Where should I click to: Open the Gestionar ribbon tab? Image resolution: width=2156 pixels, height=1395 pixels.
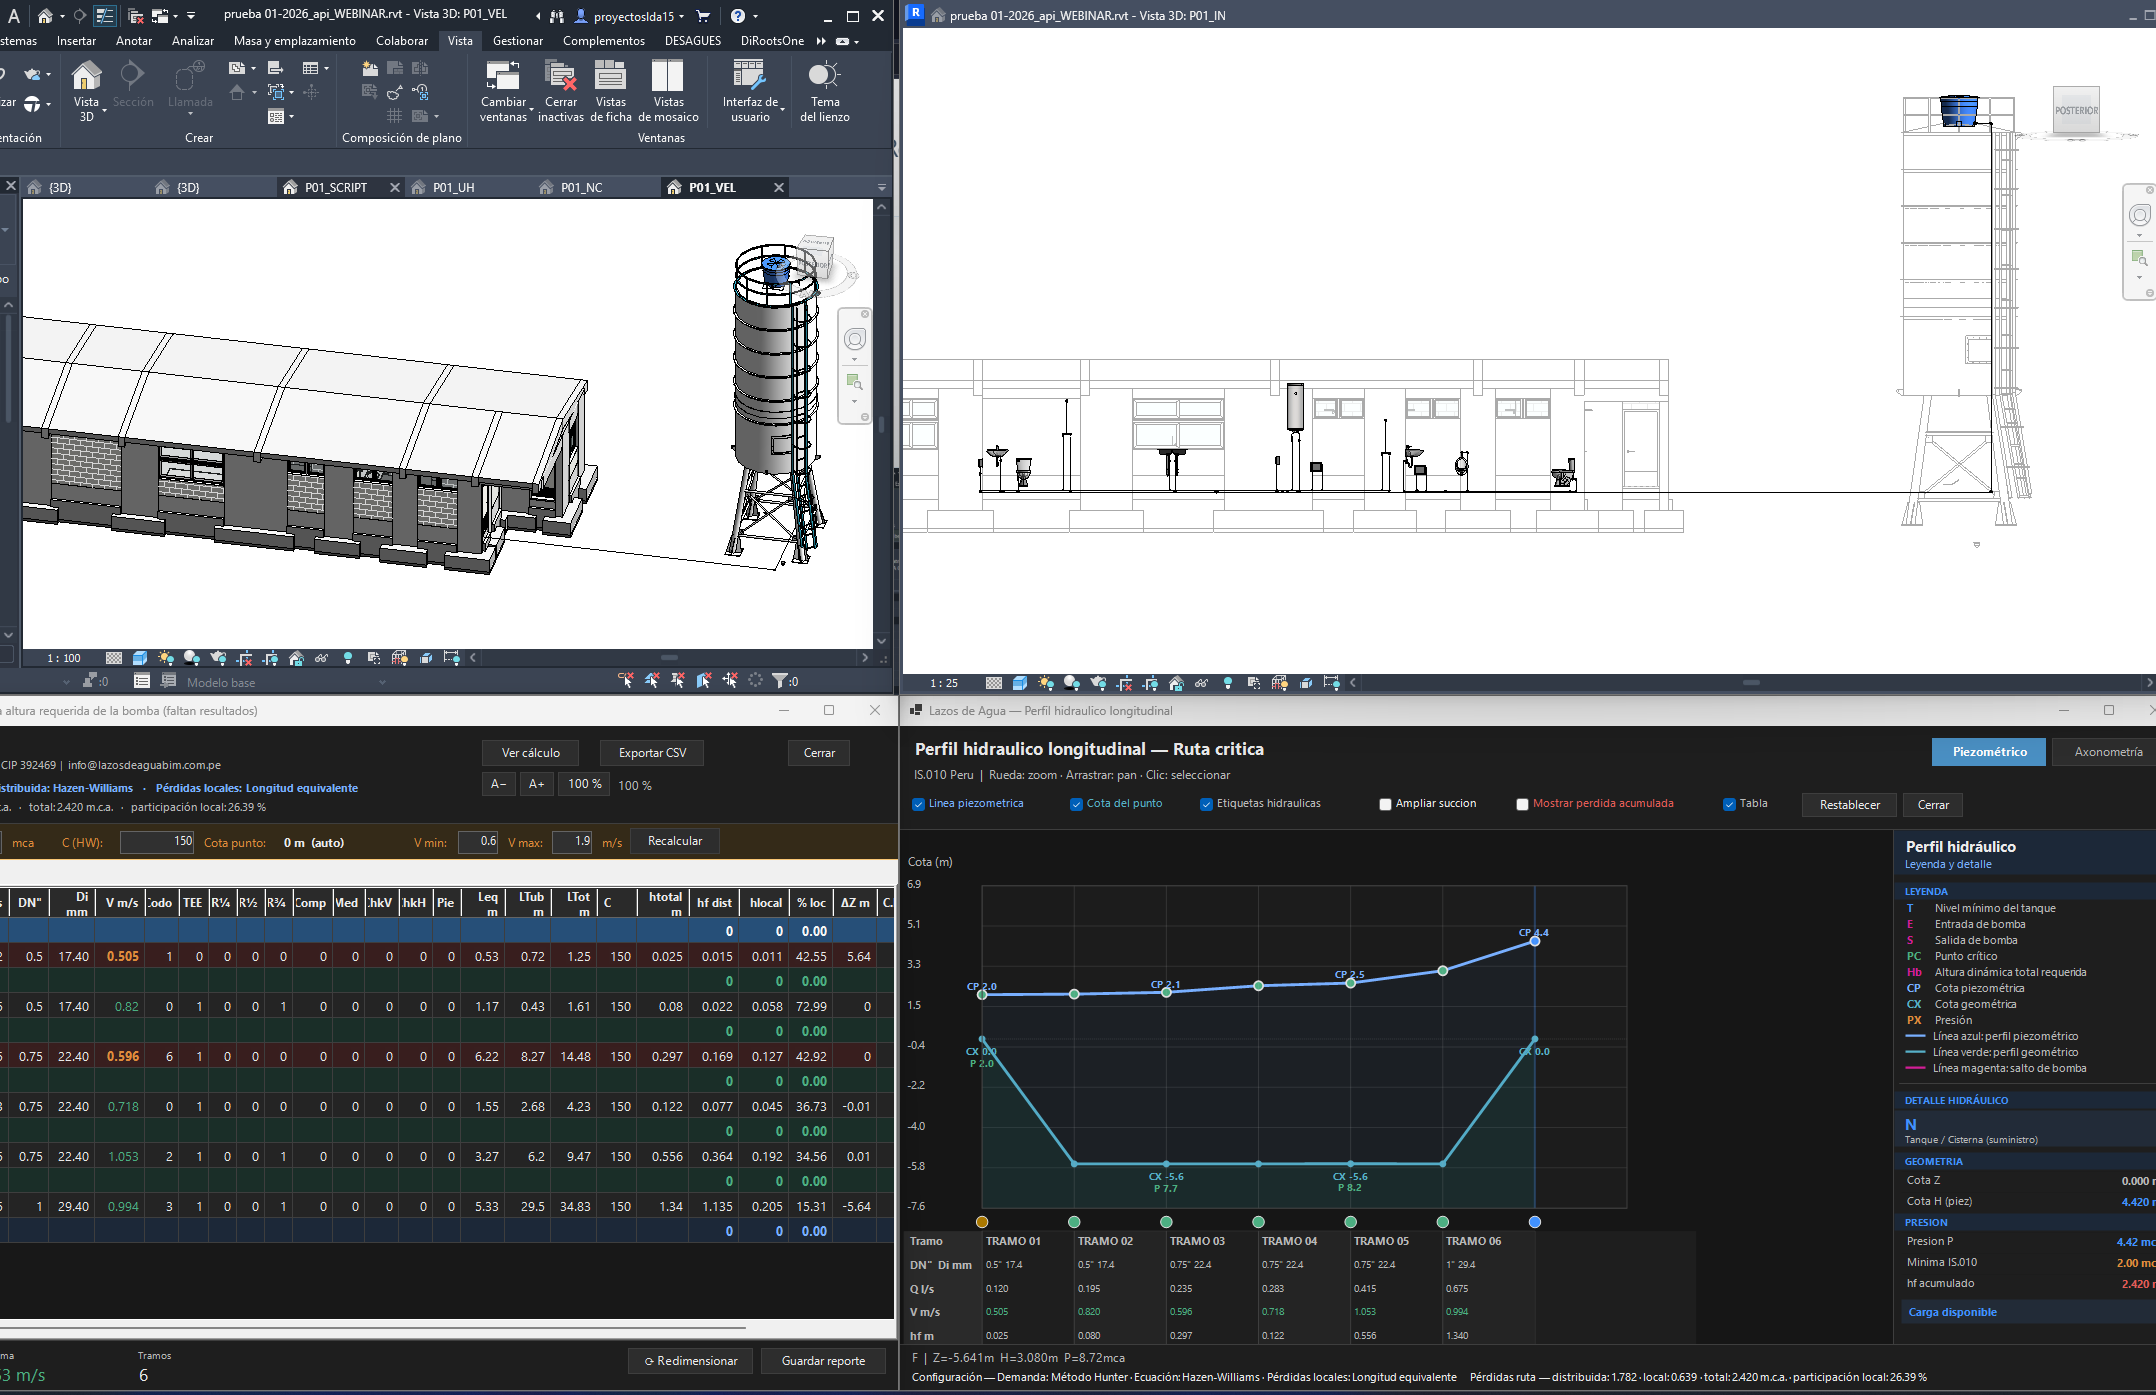point(518,41)
